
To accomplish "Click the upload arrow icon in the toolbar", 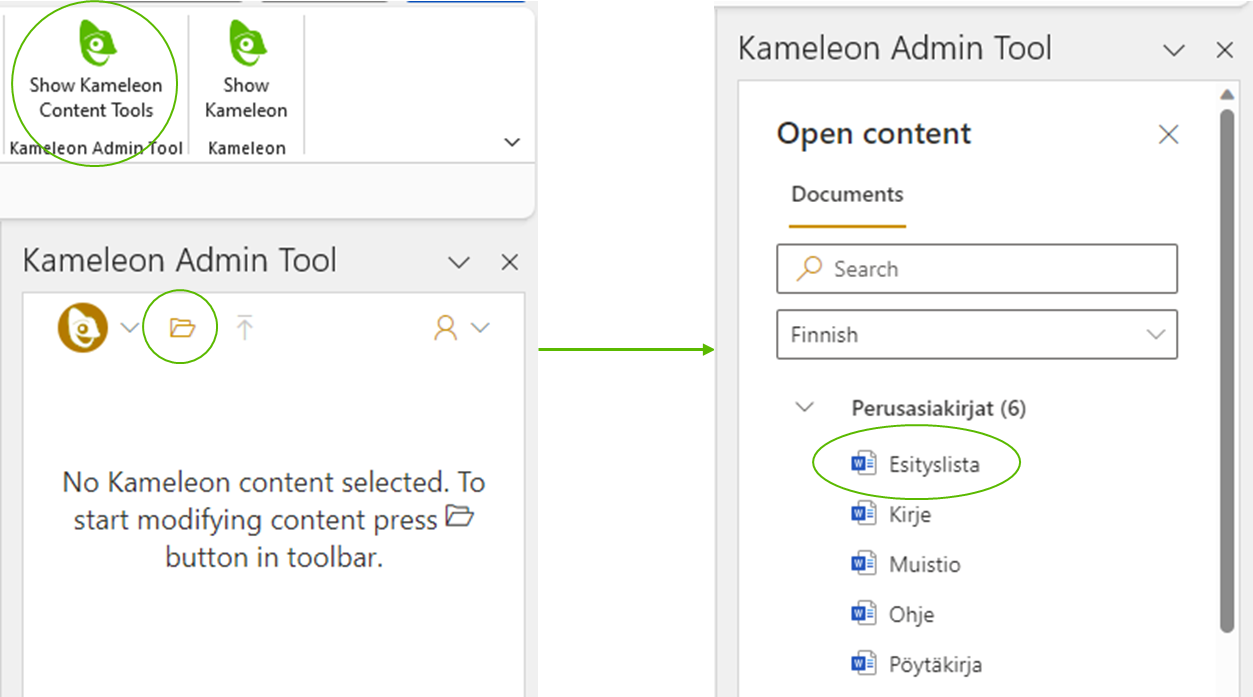I will coord(245,327).
